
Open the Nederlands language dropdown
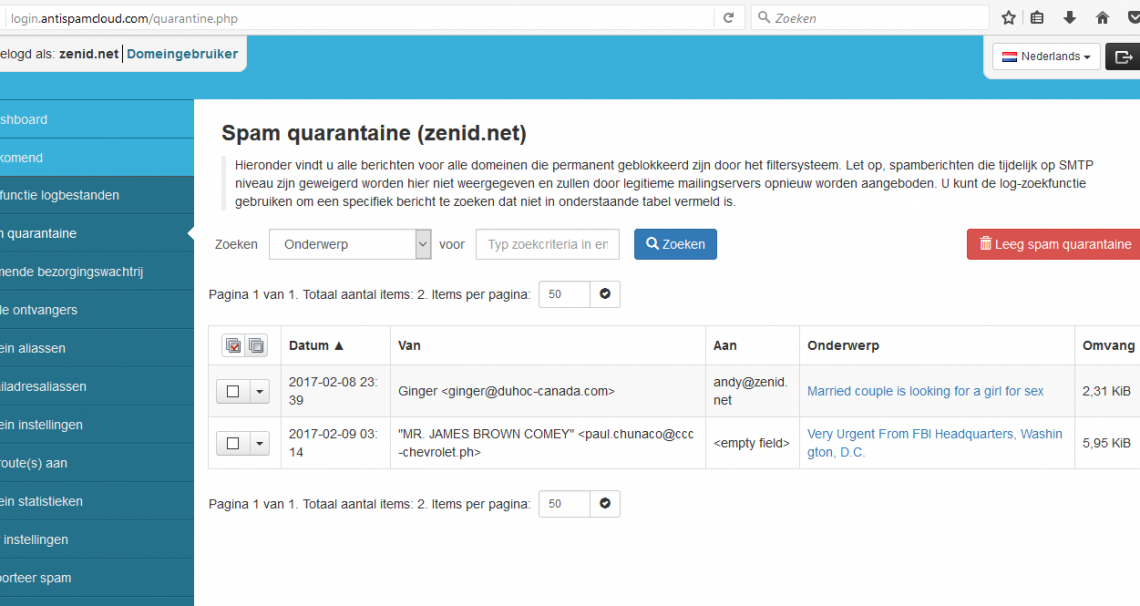click(1046, 57)
